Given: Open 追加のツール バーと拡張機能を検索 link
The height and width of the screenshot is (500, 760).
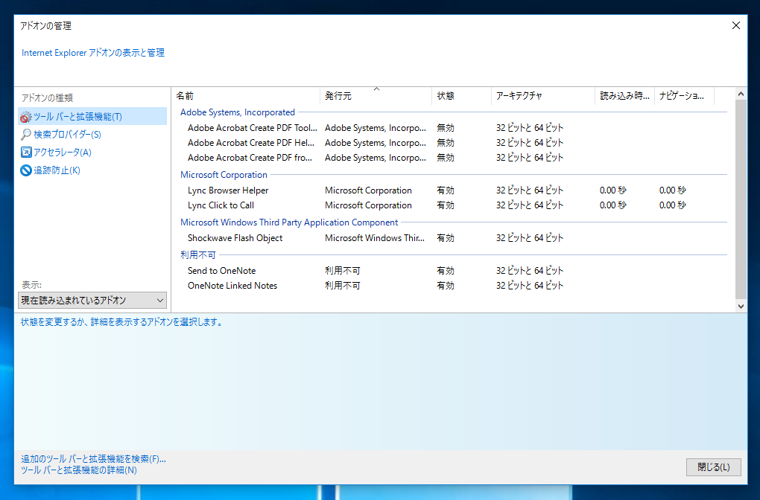Looking at the screenshot, I should point(93,459).
